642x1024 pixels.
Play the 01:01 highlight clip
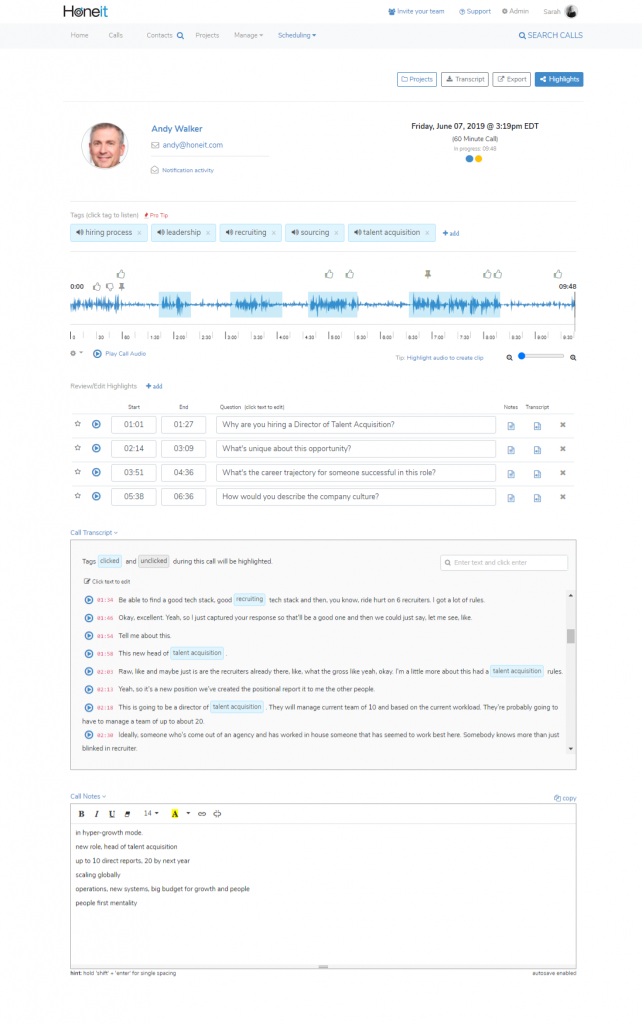(96, 424)
